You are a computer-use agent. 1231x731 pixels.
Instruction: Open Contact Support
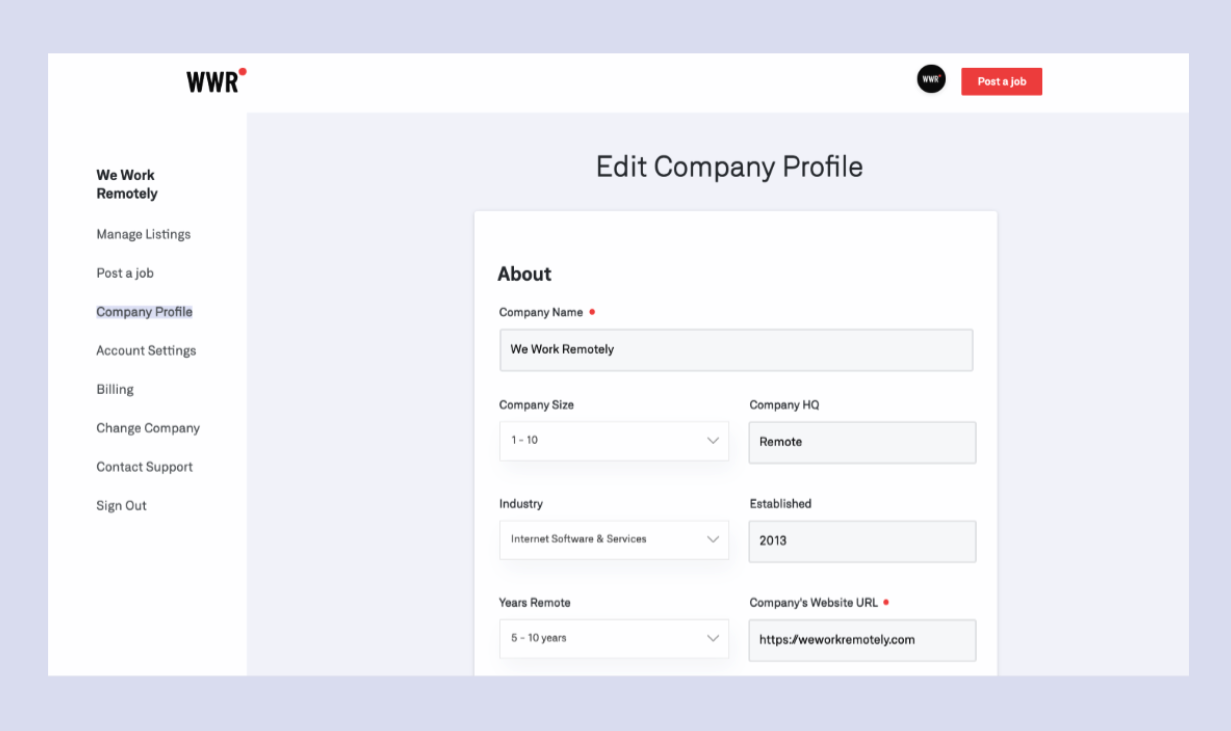(144, 466)
